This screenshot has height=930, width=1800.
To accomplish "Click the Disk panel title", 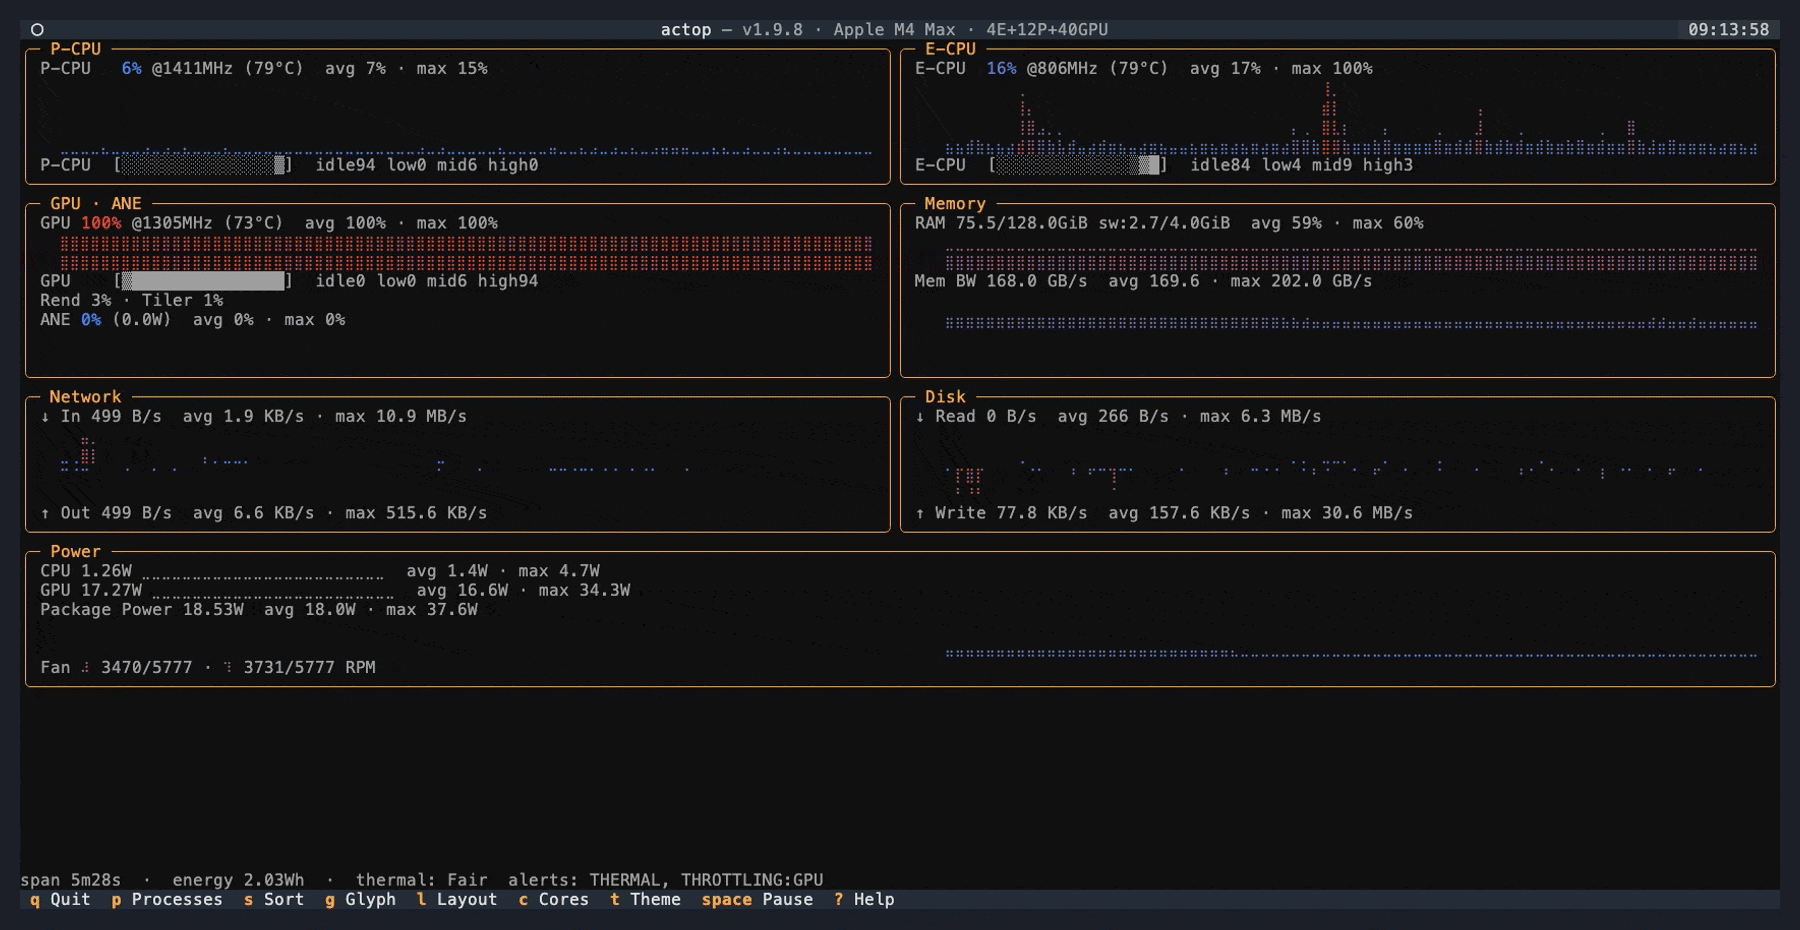I will pos(945,397).
